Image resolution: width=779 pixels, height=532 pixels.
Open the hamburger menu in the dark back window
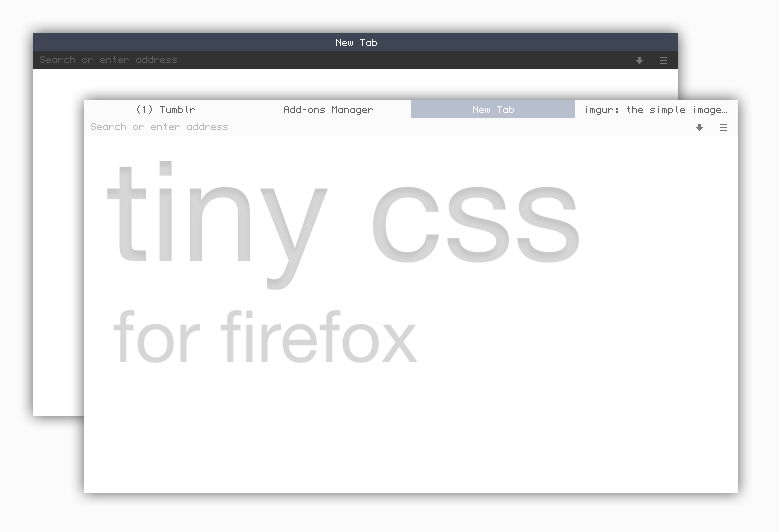(x=663, y=61)
